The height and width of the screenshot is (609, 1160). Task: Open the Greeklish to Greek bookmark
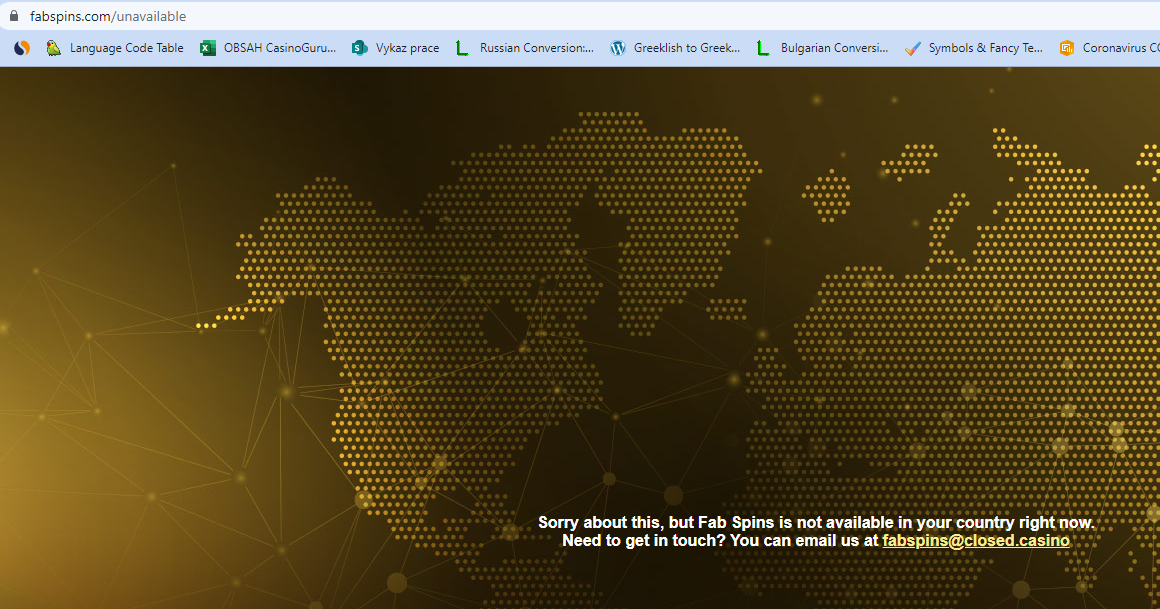(687, 48)
